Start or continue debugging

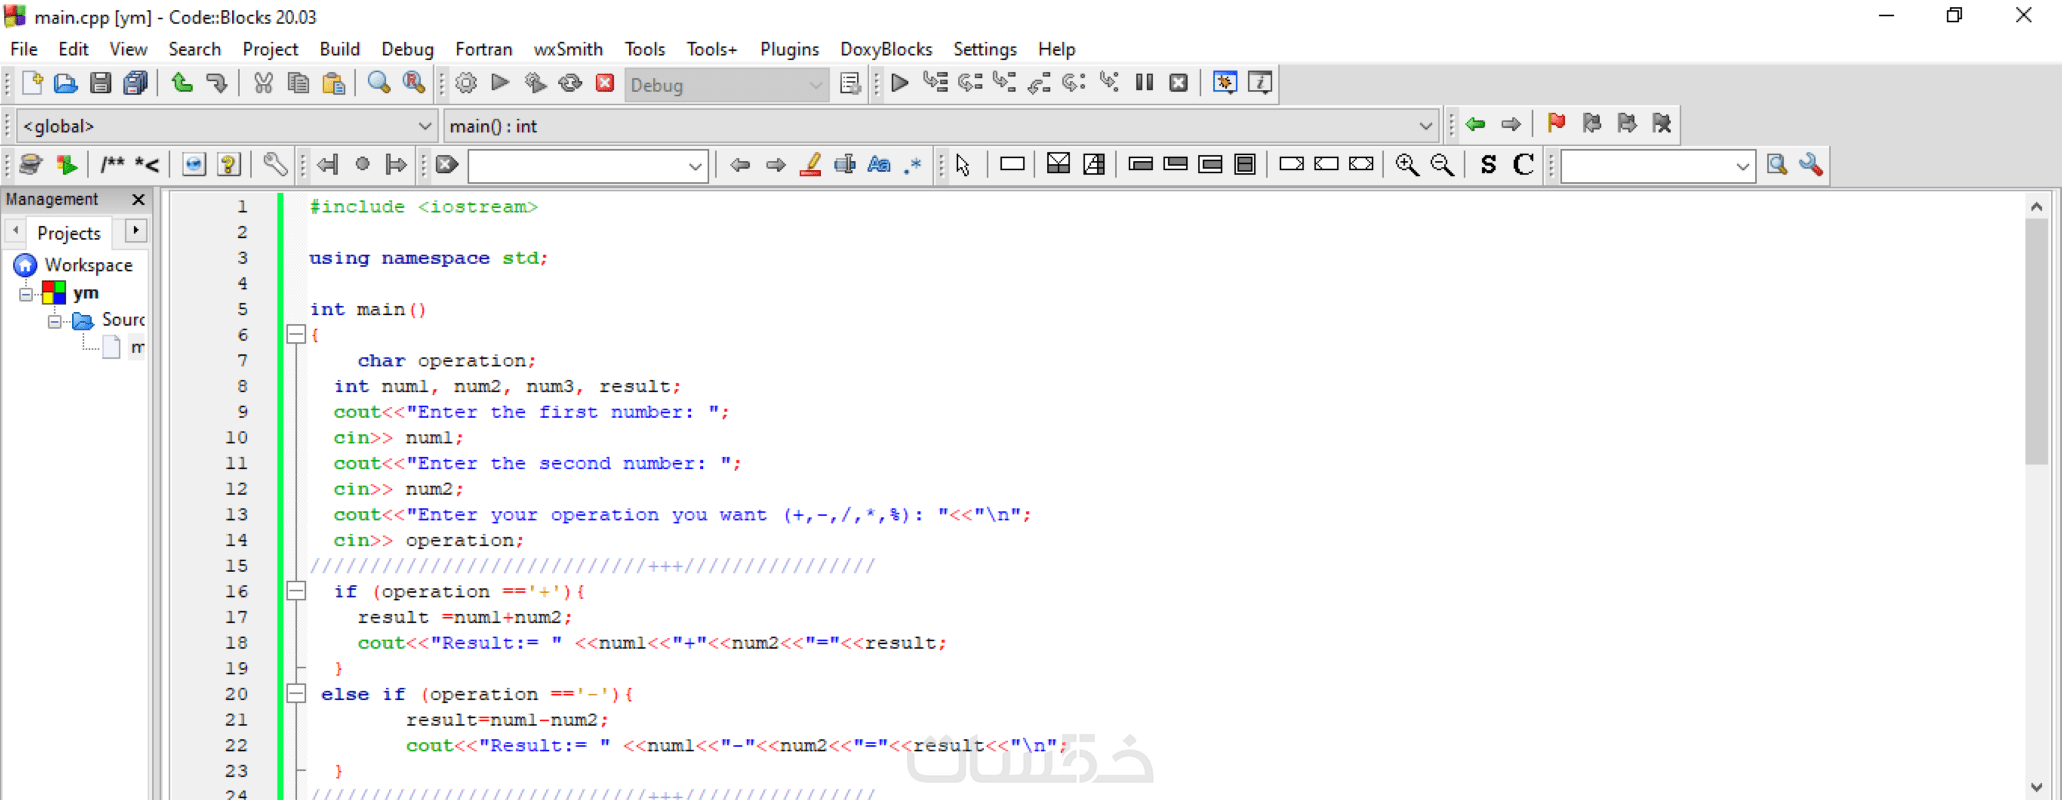pyautogui.click(x=900, y=84)
